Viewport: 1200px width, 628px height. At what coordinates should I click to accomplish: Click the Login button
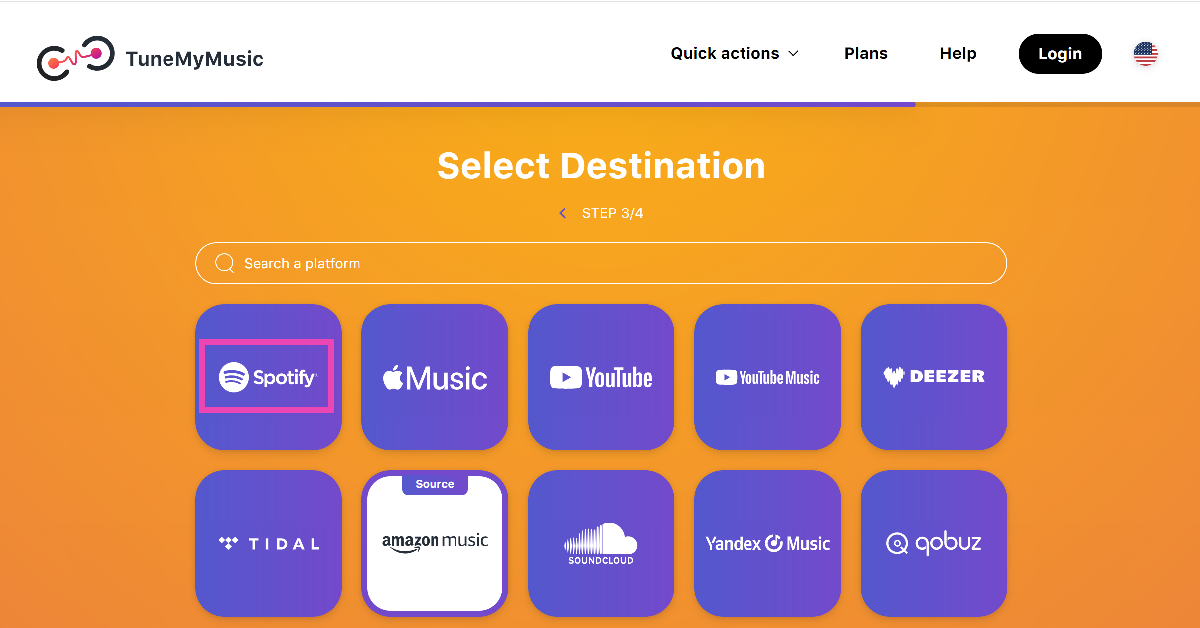[x=1060, y=54]
